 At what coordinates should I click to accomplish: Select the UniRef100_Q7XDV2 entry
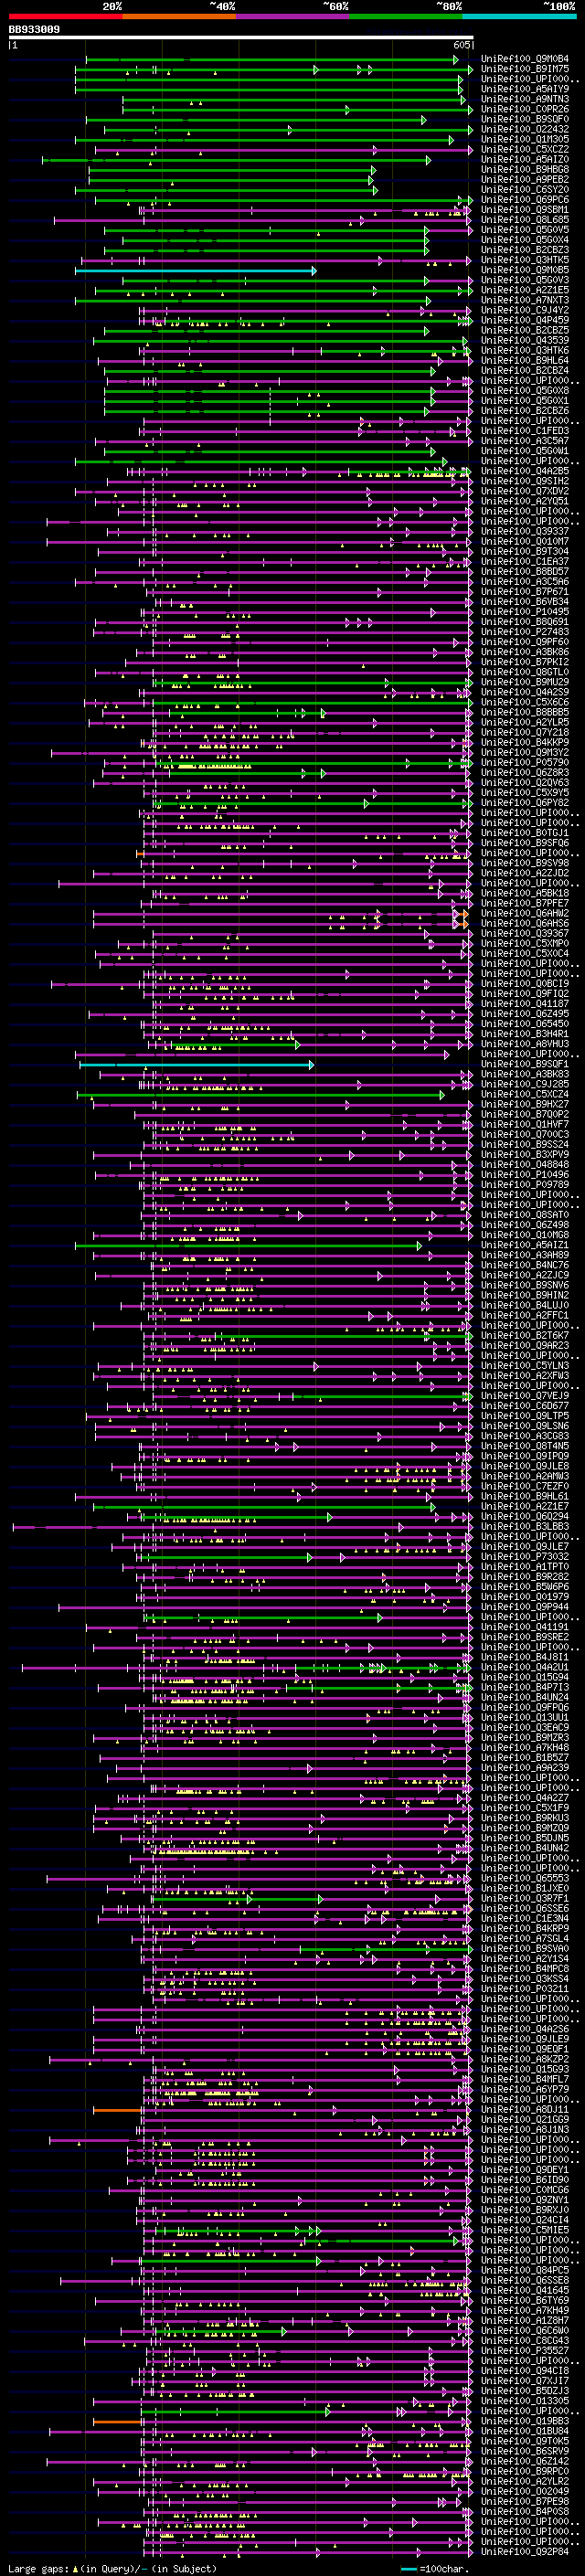[x=525, y=491]
